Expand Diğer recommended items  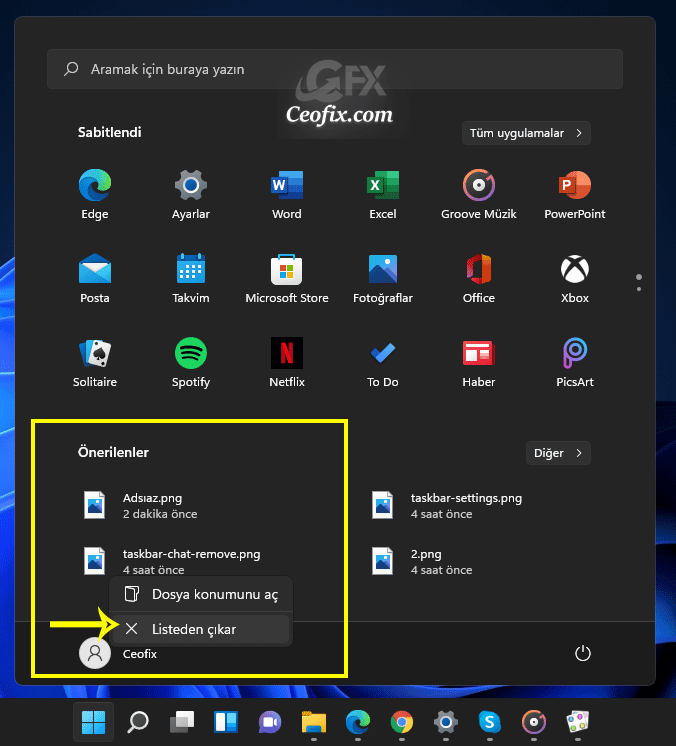(x=558, y=453)
